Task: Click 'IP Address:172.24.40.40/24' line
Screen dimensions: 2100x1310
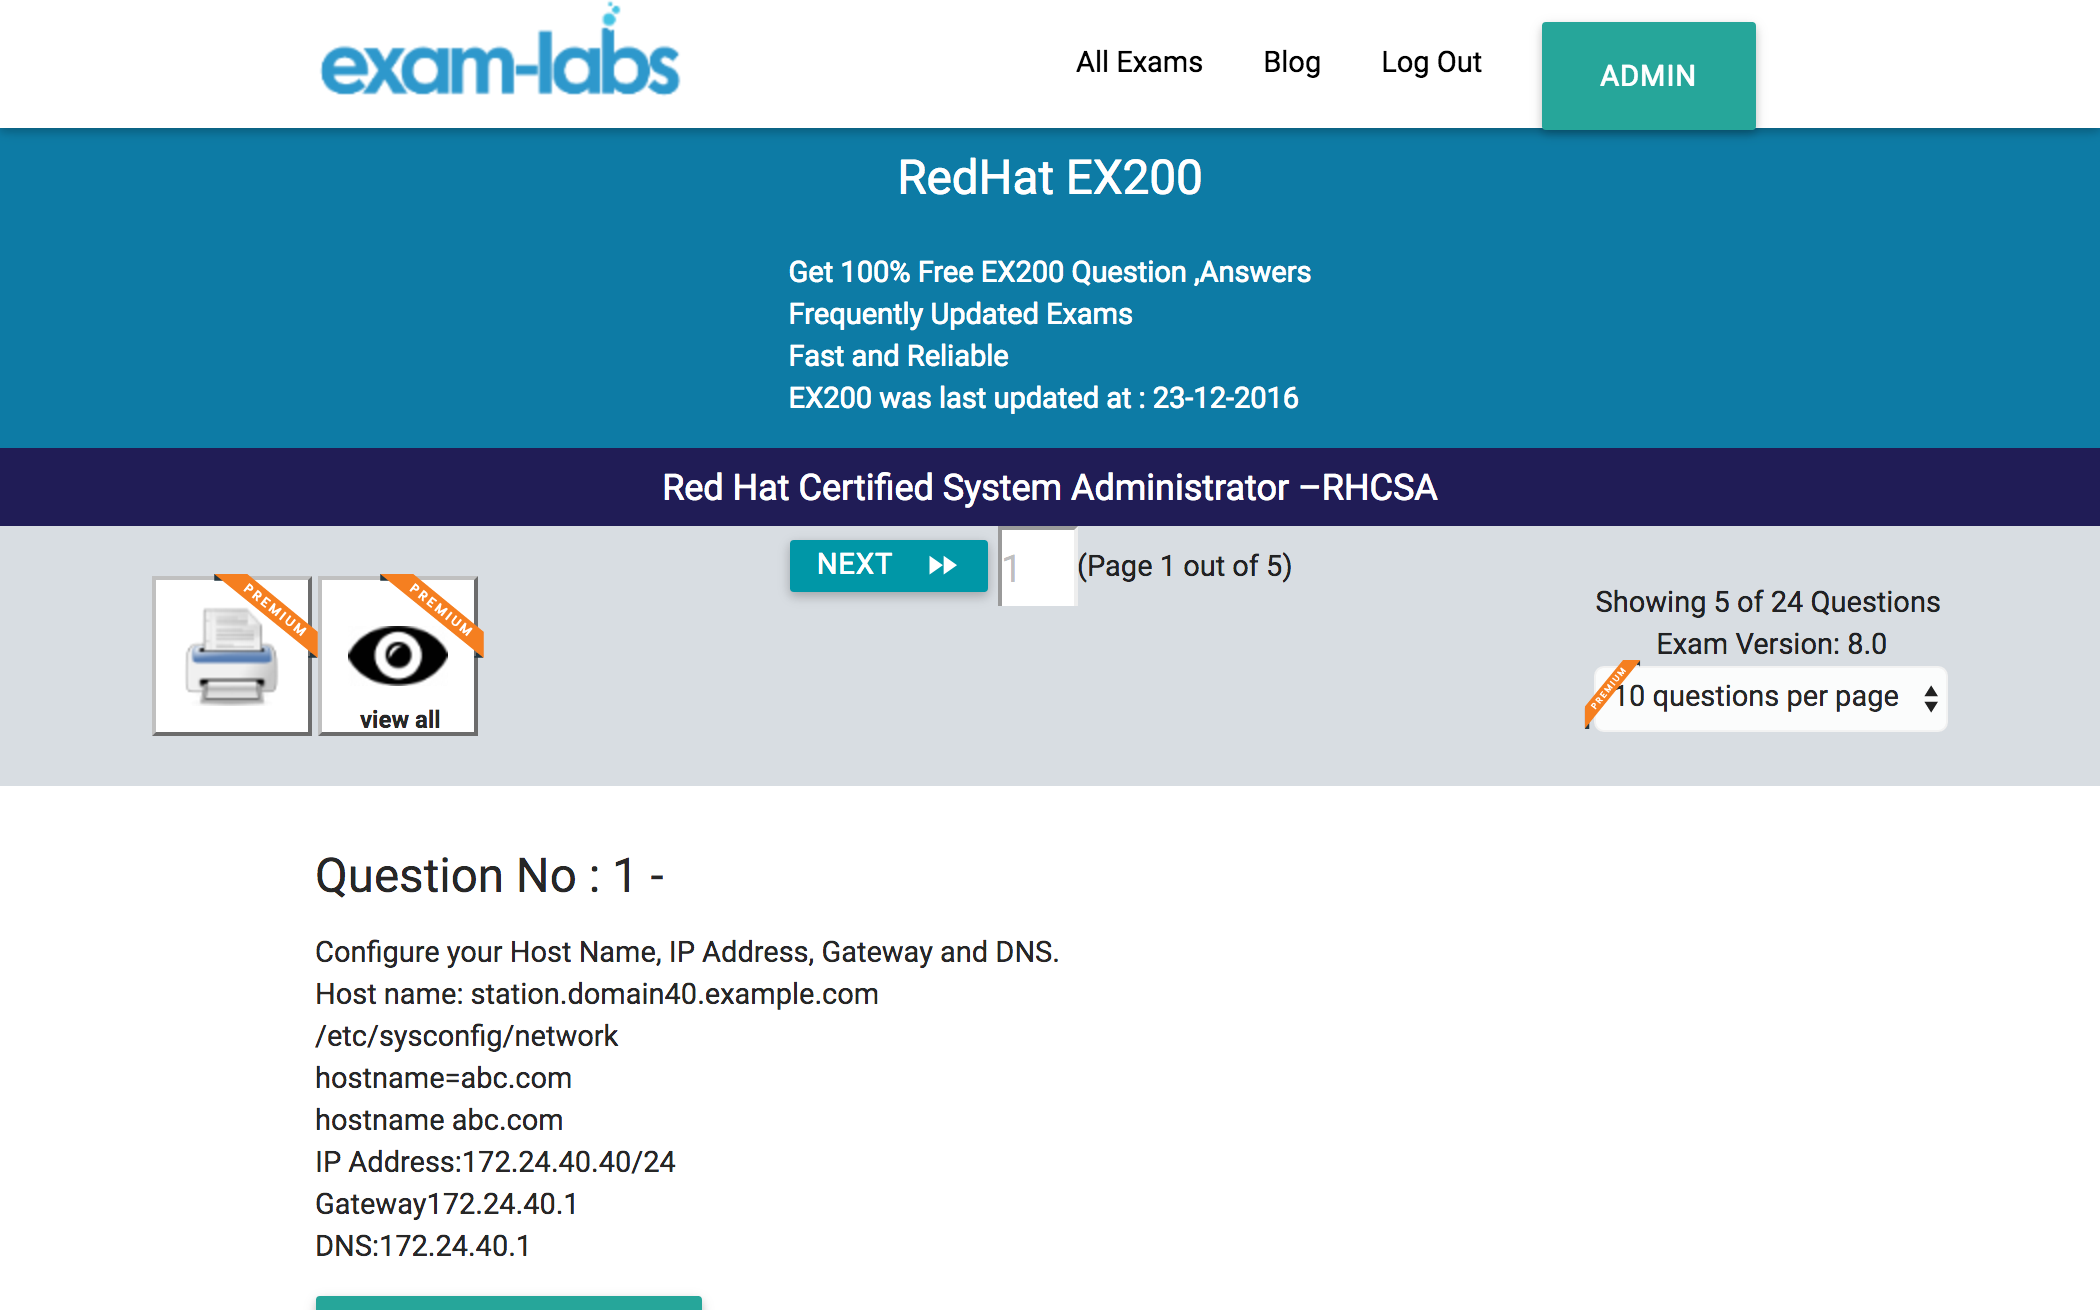Action: (x=495, y=1162)
